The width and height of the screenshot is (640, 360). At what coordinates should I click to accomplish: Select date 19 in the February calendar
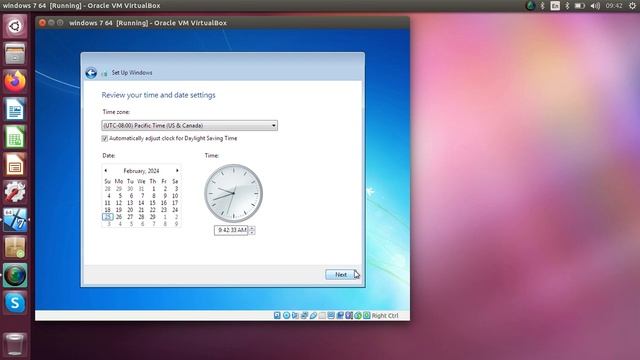(x=119, y=210)
